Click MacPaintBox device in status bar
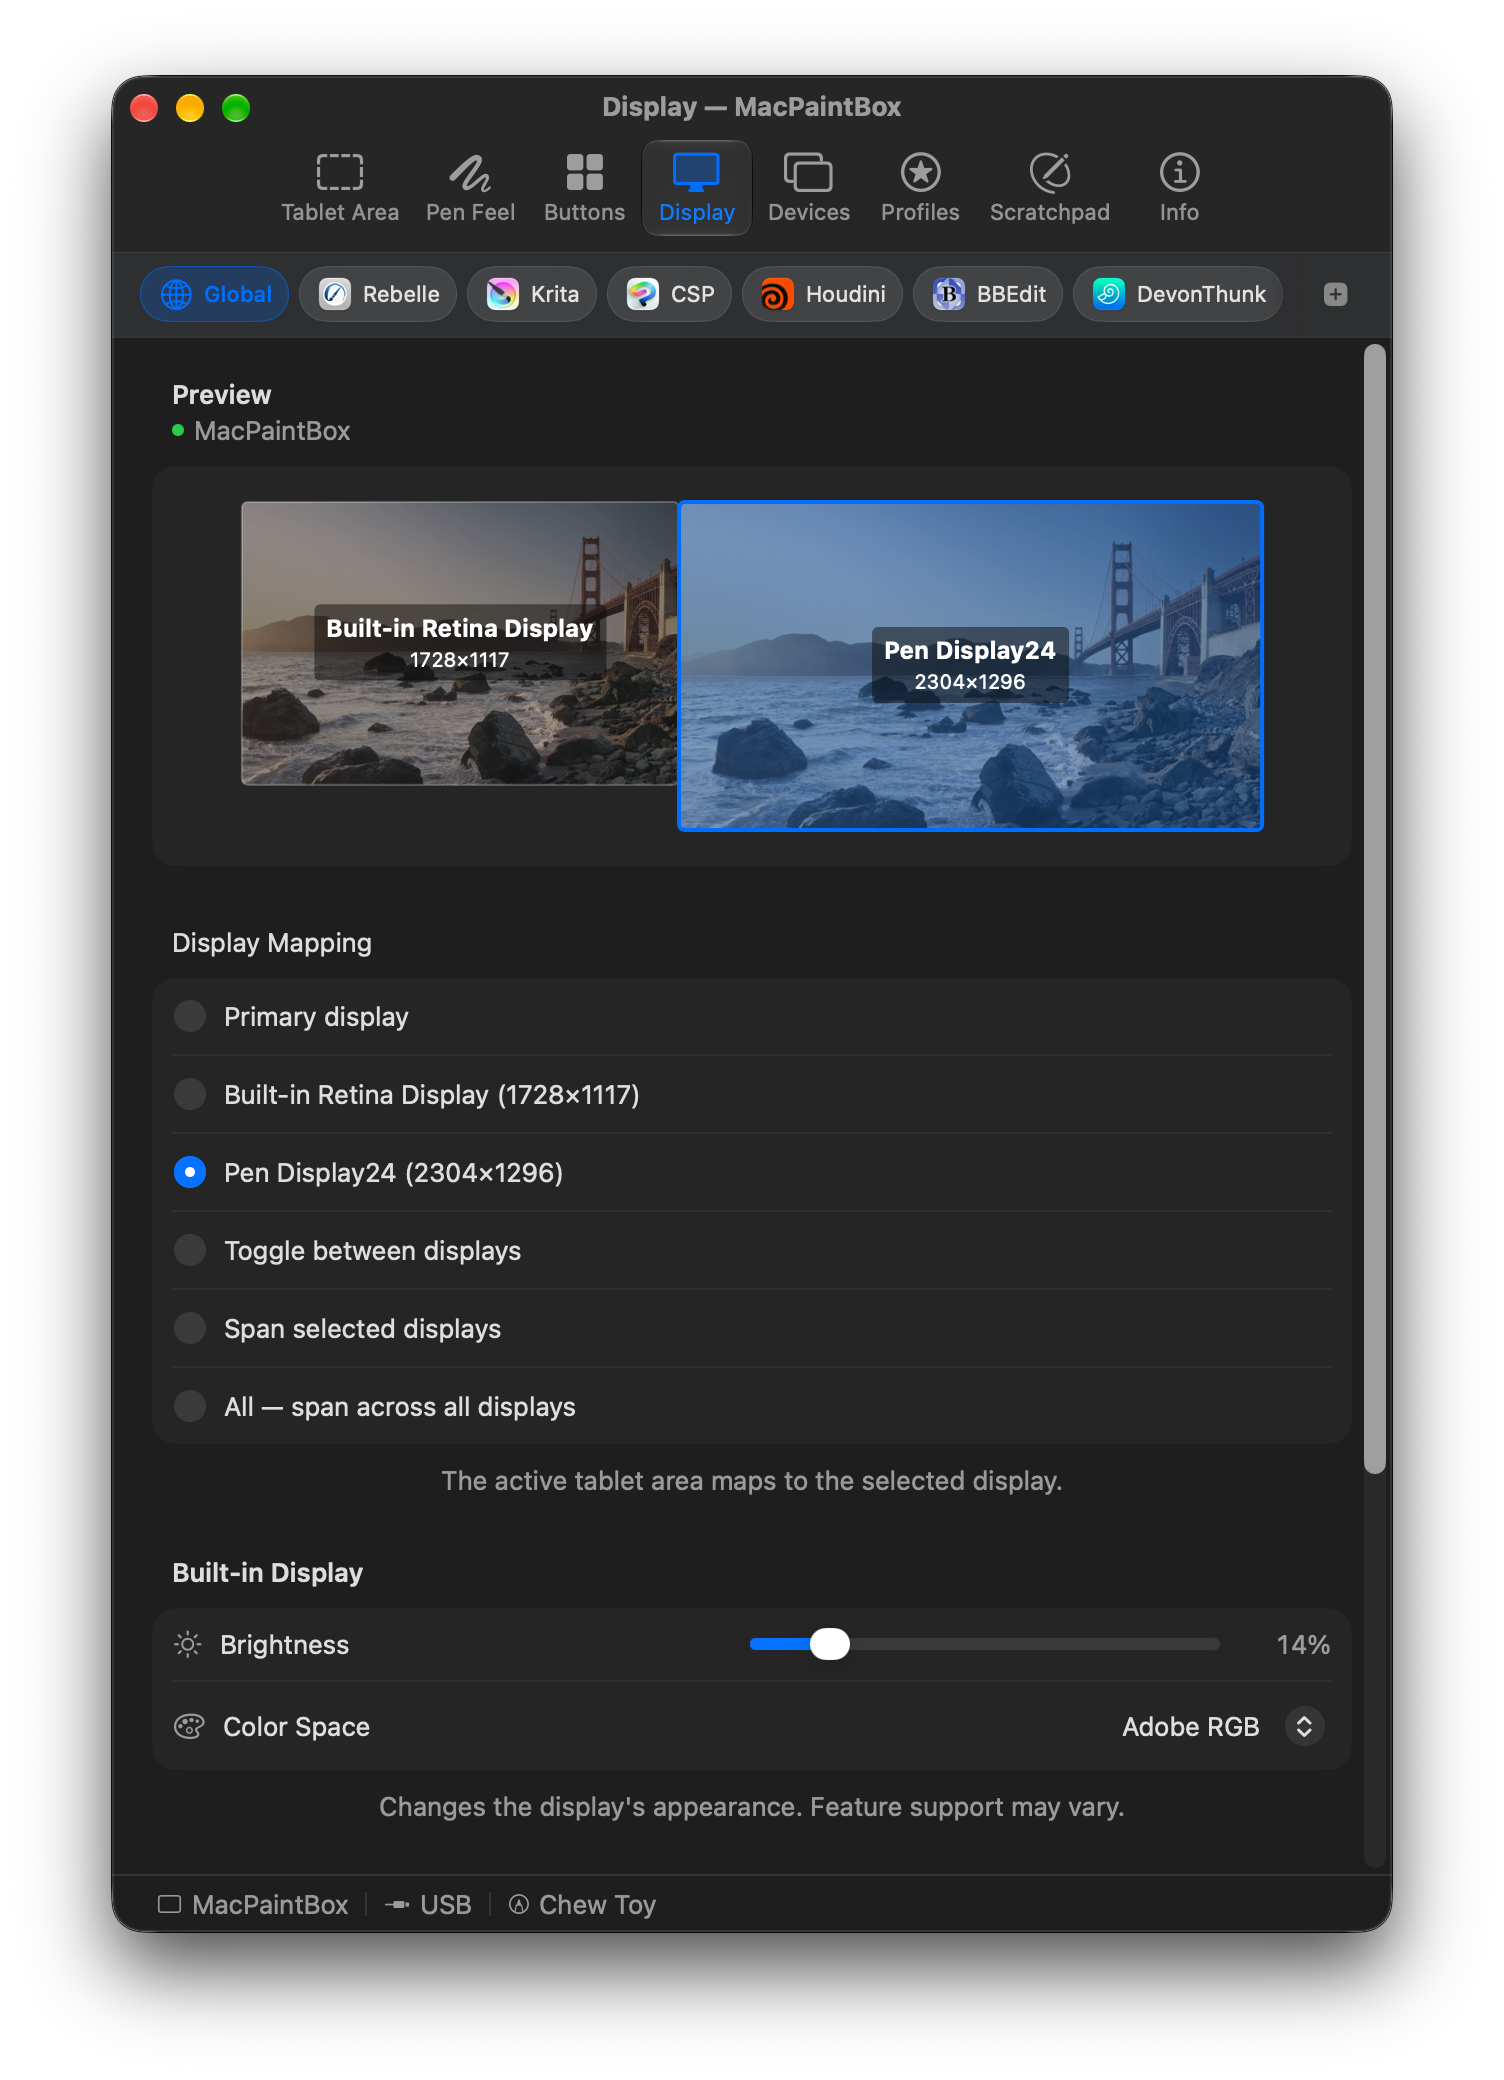The width and height of the screenshot is (1504, 2080). click(253, 1905)
